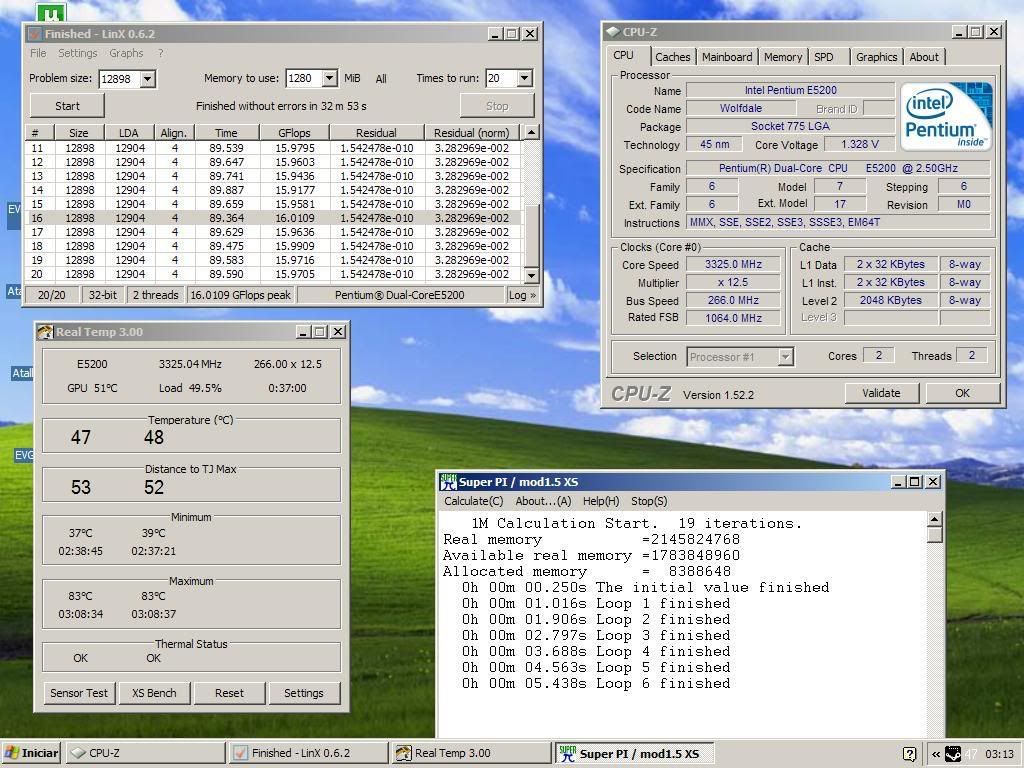The image size is (1024, 768).
Task: Click Real Temp Reset button
Action: [229, 693]
